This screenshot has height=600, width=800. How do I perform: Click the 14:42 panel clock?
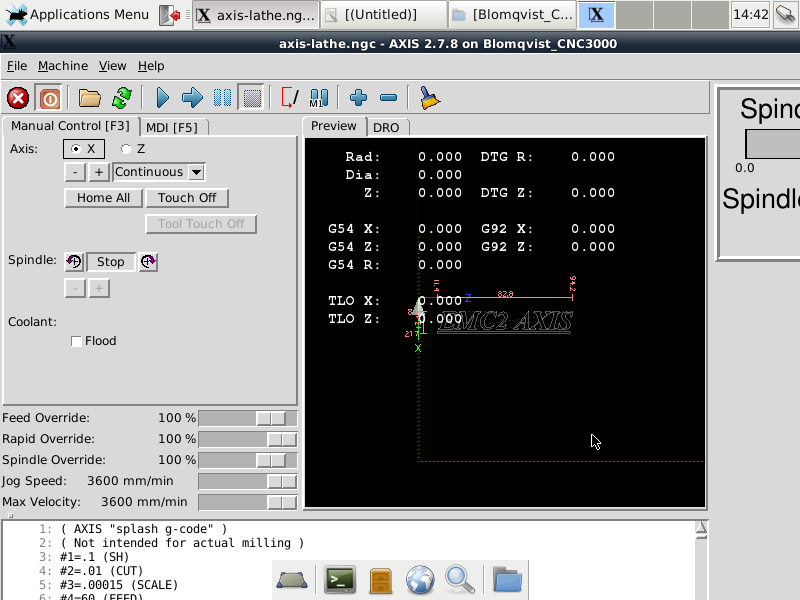(x=750, y=15)
